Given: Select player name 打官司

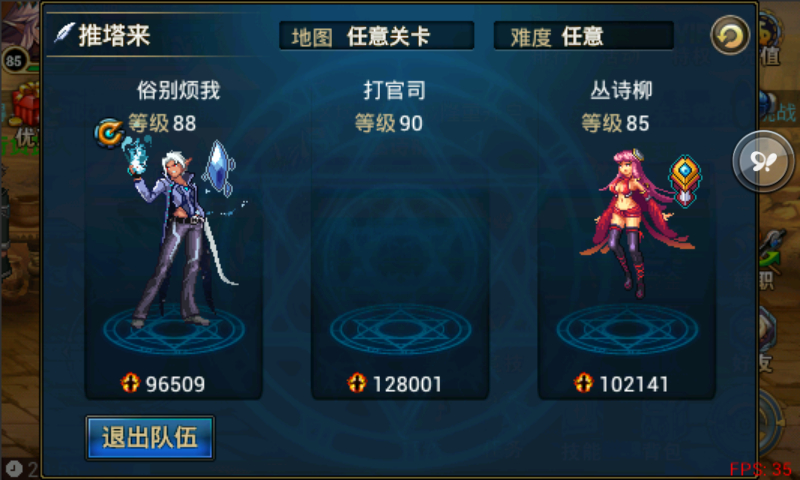Looking at the screenshot, I should click(x=394, y=90).
